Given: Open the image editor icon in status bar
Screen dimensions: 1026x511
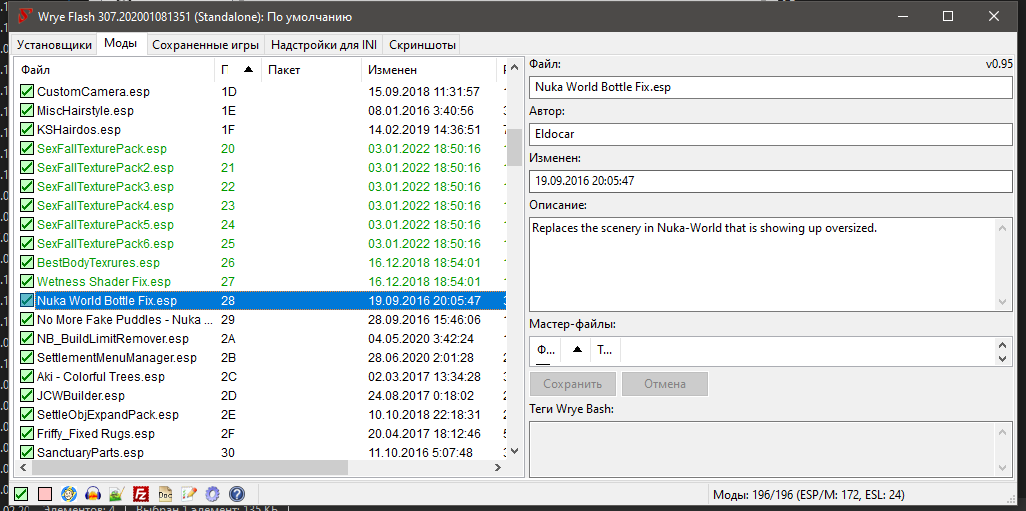Looking at the screenshot, I should click(x=117, y=493).
